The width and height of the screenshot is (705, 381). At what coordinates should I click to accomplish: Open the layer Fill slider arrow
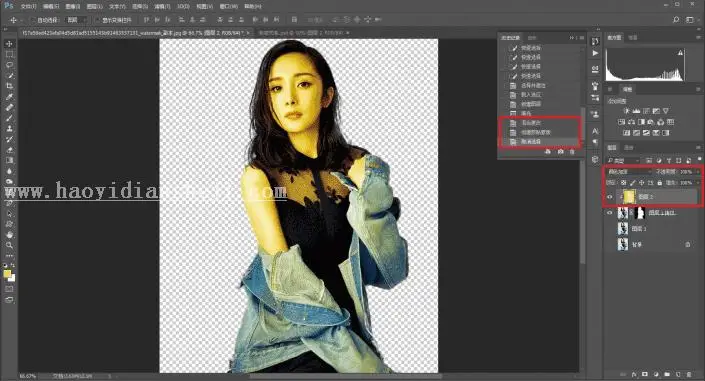pos(697,183)
